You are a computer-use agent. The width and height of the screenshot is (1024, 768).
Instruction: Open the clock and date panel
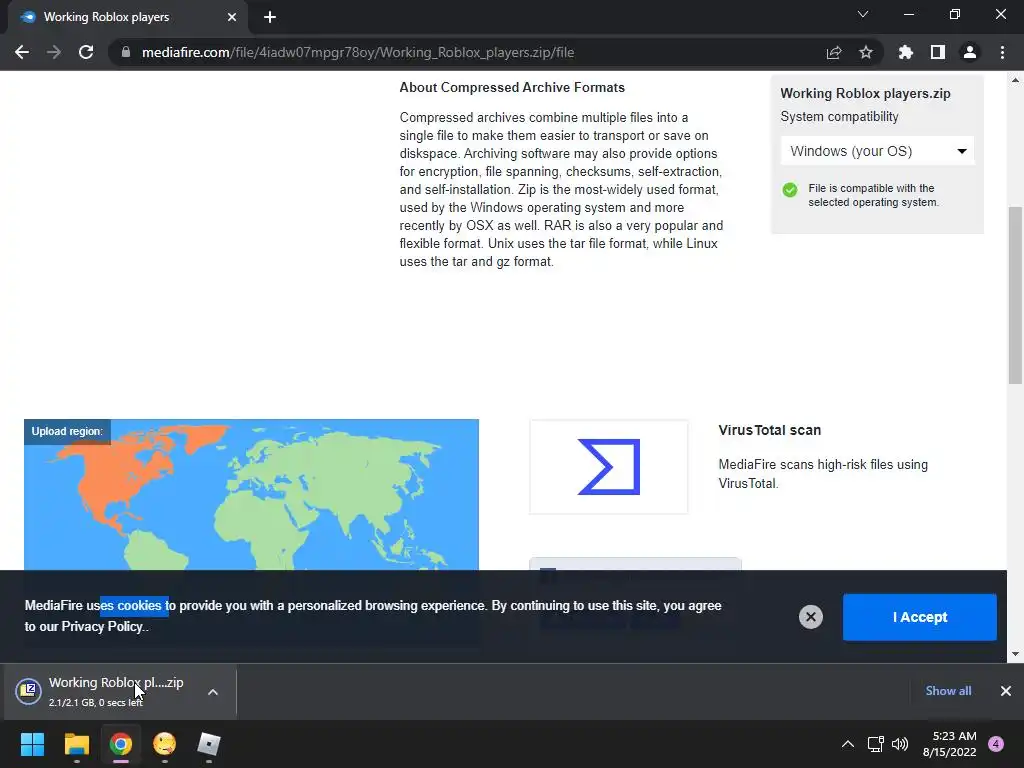coord(950,744)
